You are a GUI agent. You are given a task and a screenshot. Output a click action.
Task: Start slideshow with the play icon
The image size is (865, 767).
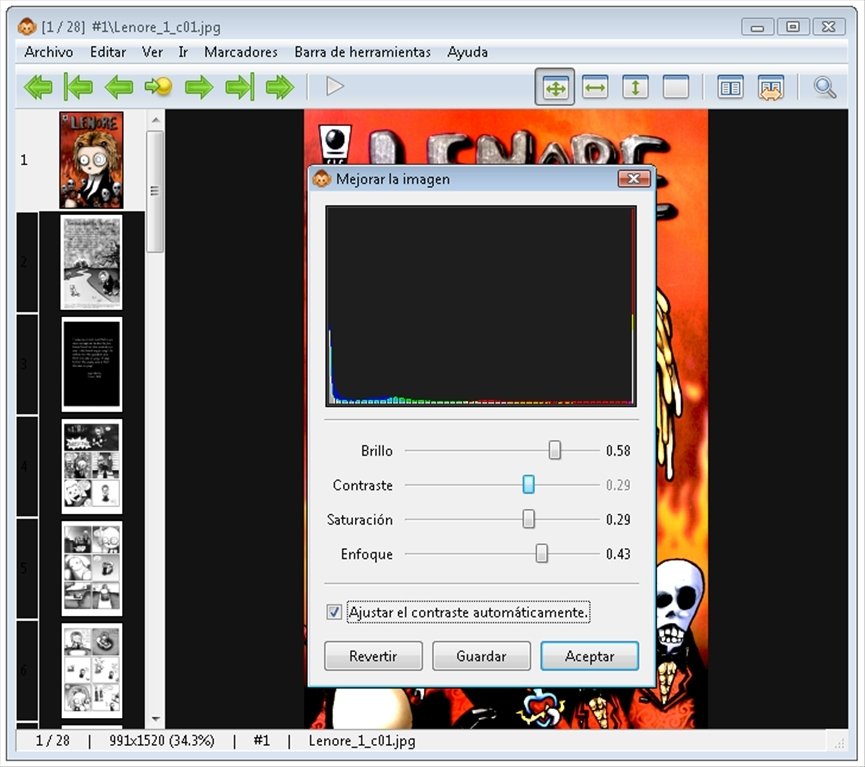334,87
